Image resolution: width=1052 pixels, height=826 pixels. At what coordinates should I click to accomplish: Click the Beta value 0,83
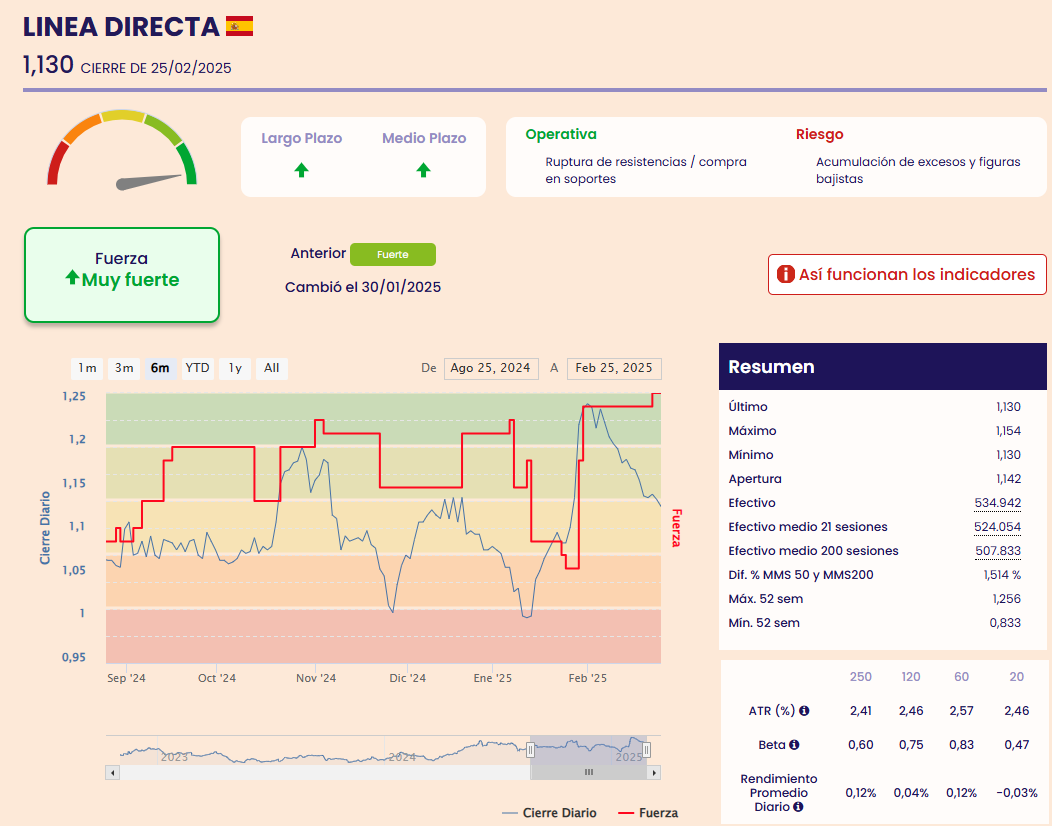(x=961, y=745)
